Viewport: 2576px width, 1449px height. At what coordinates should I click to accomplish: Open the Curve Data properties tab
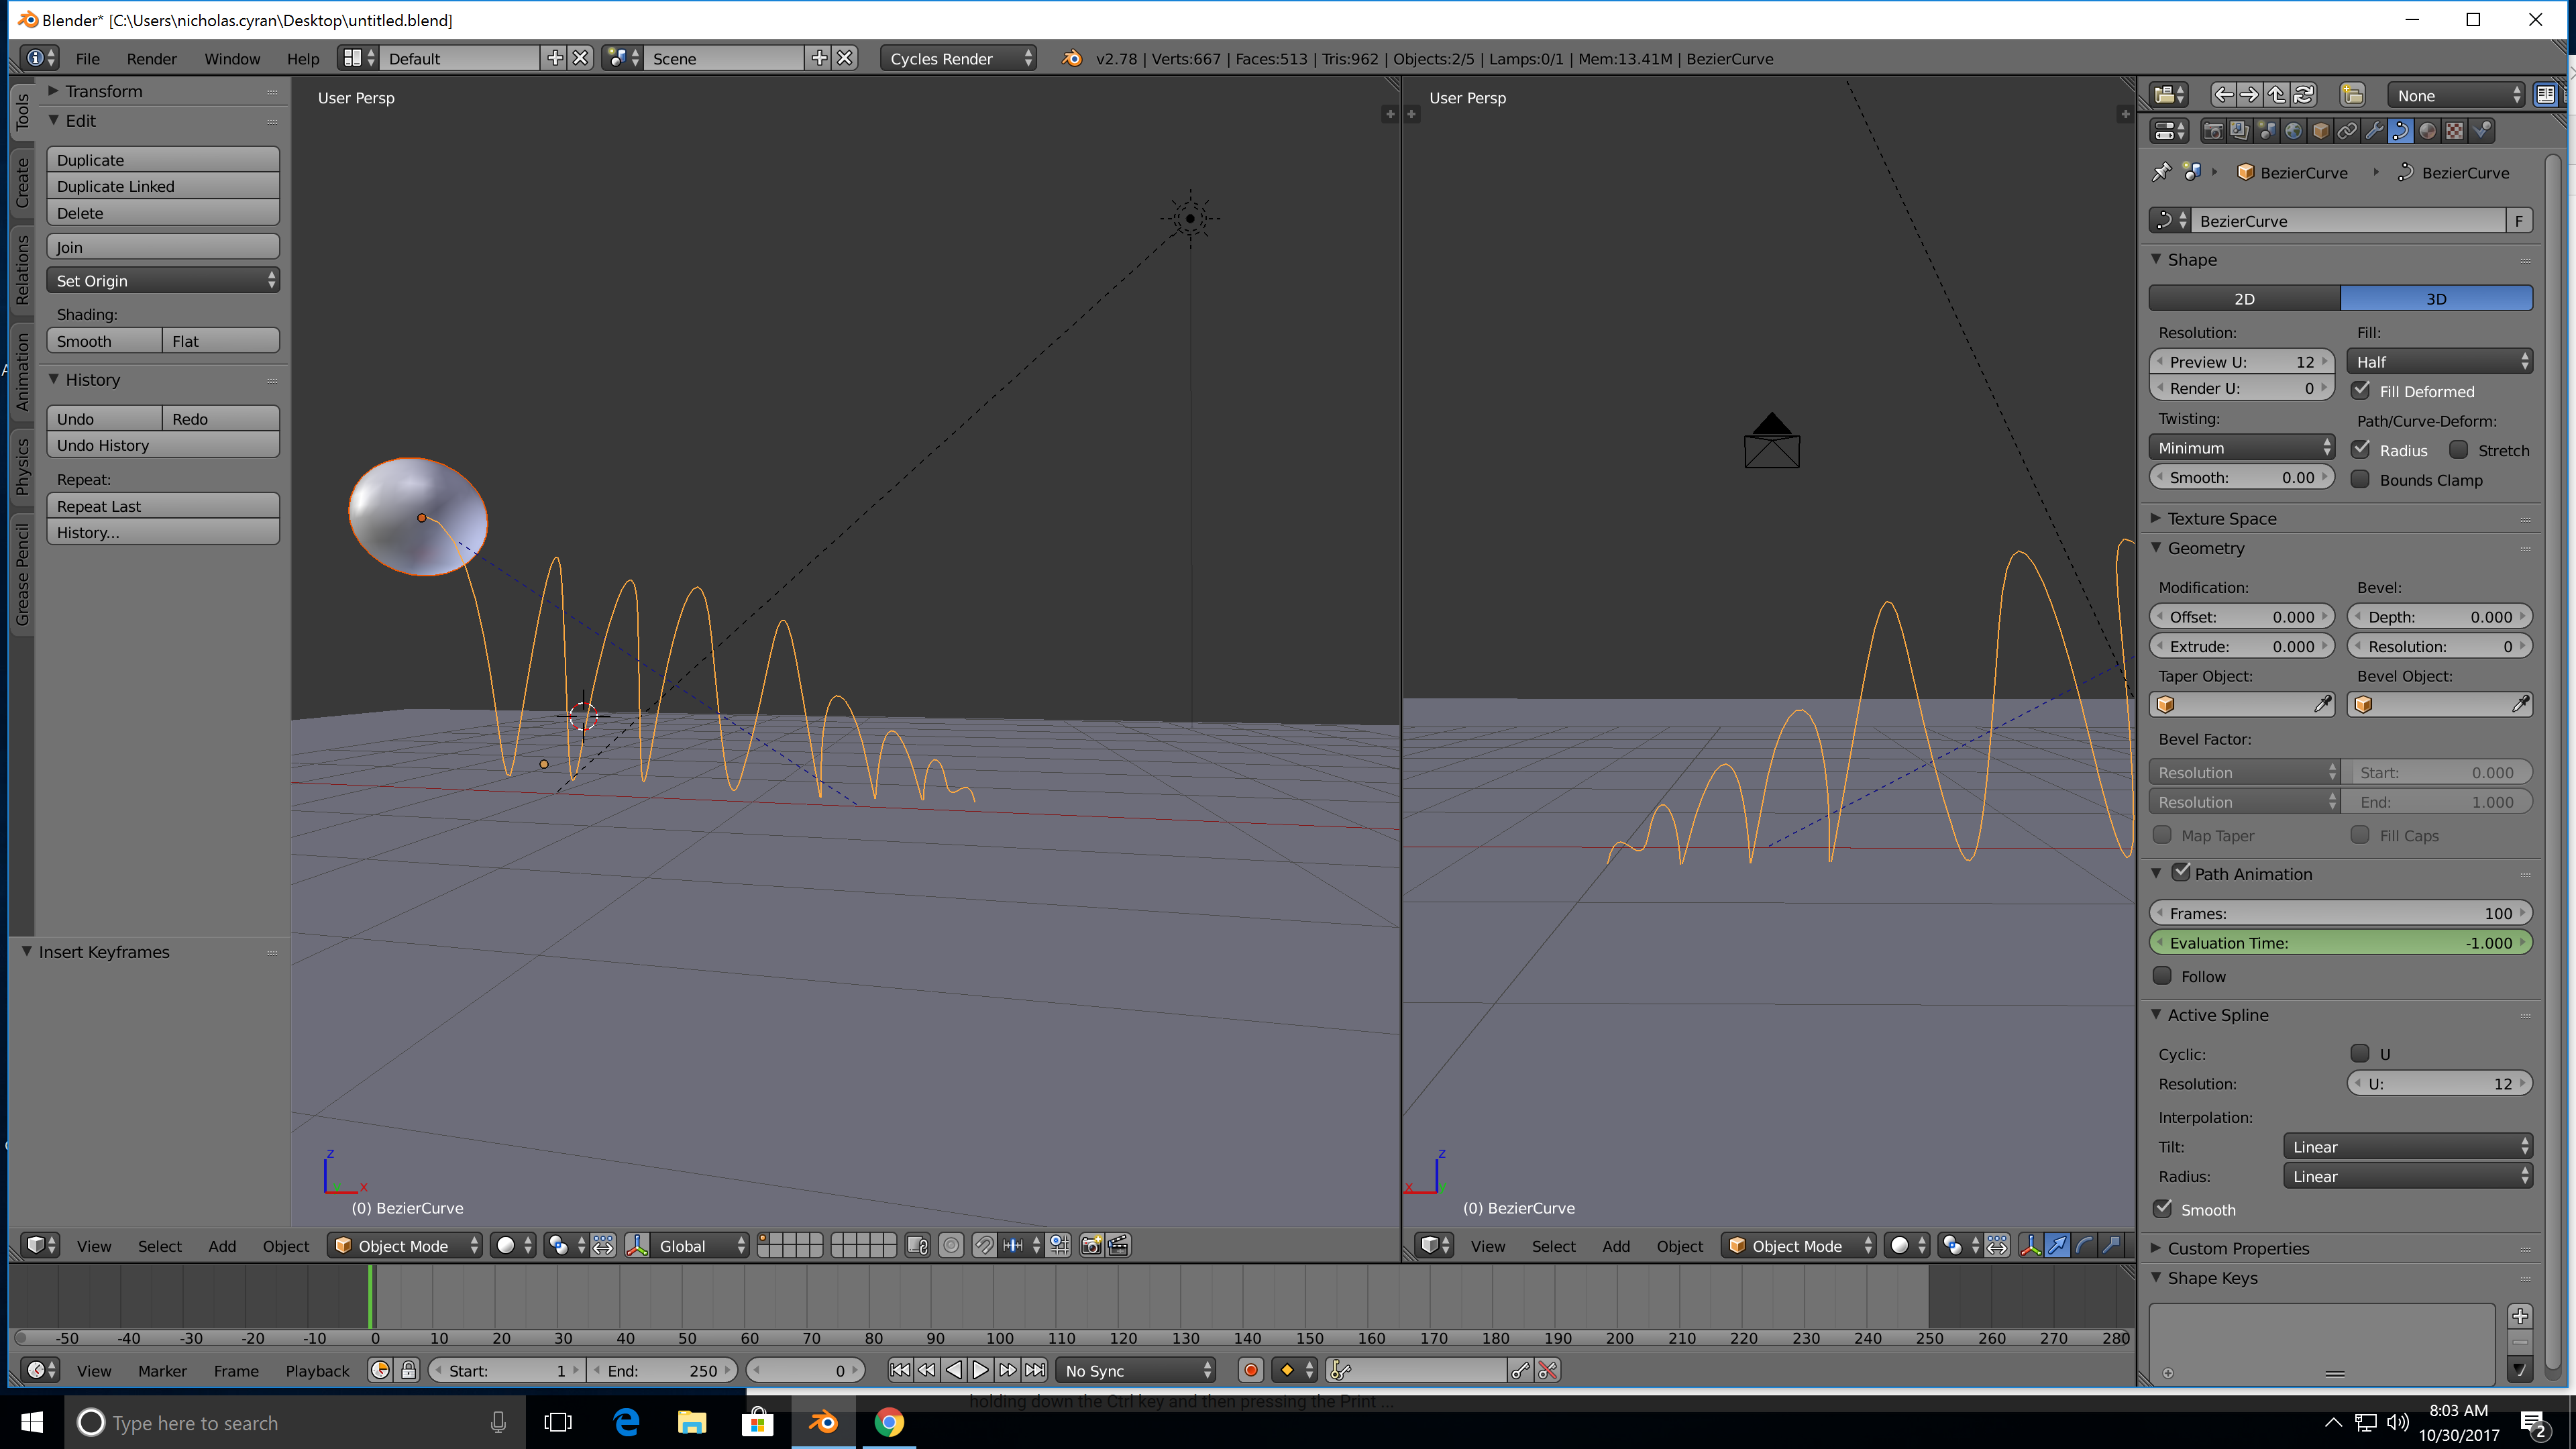[x=2401, y=130]
